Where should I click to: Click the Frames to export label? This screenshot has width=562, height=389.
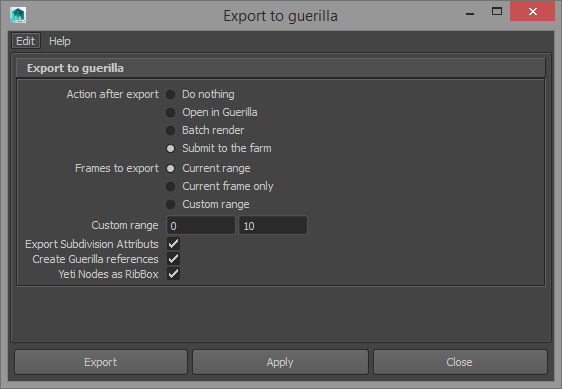pyautogui.click(x=117, y=168)
